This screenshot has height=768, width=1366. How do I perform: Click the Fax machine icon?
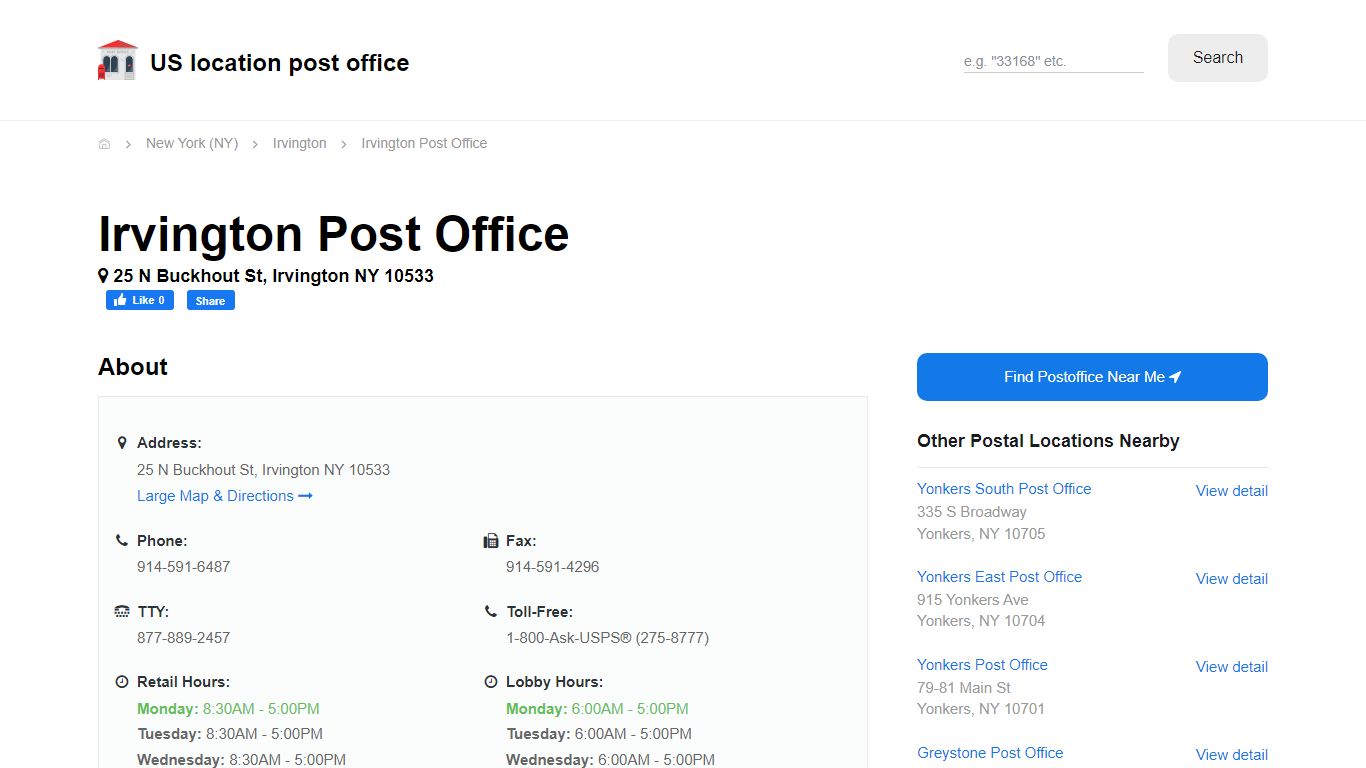(x=491, y=541)
